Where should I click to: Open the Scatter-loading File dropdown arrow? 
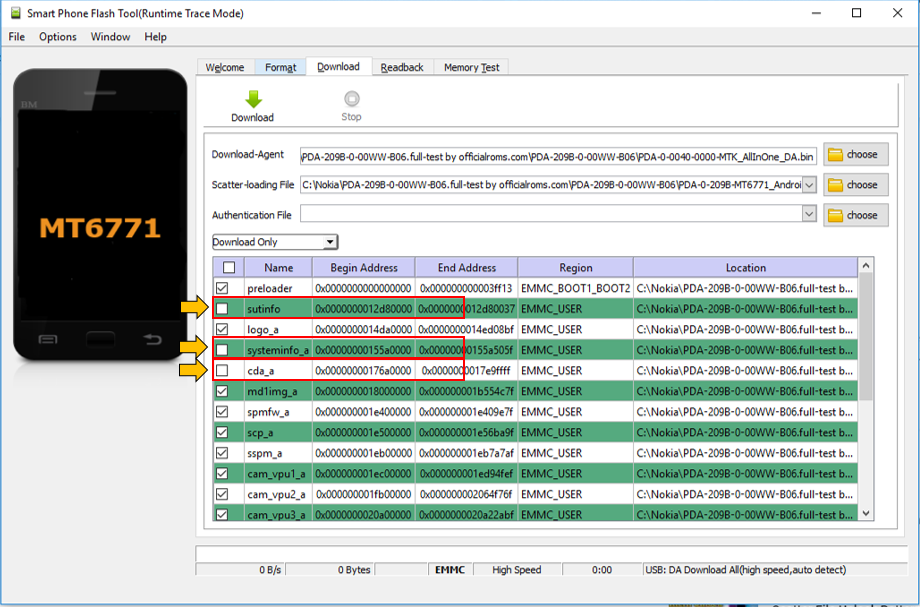[808, 185]
